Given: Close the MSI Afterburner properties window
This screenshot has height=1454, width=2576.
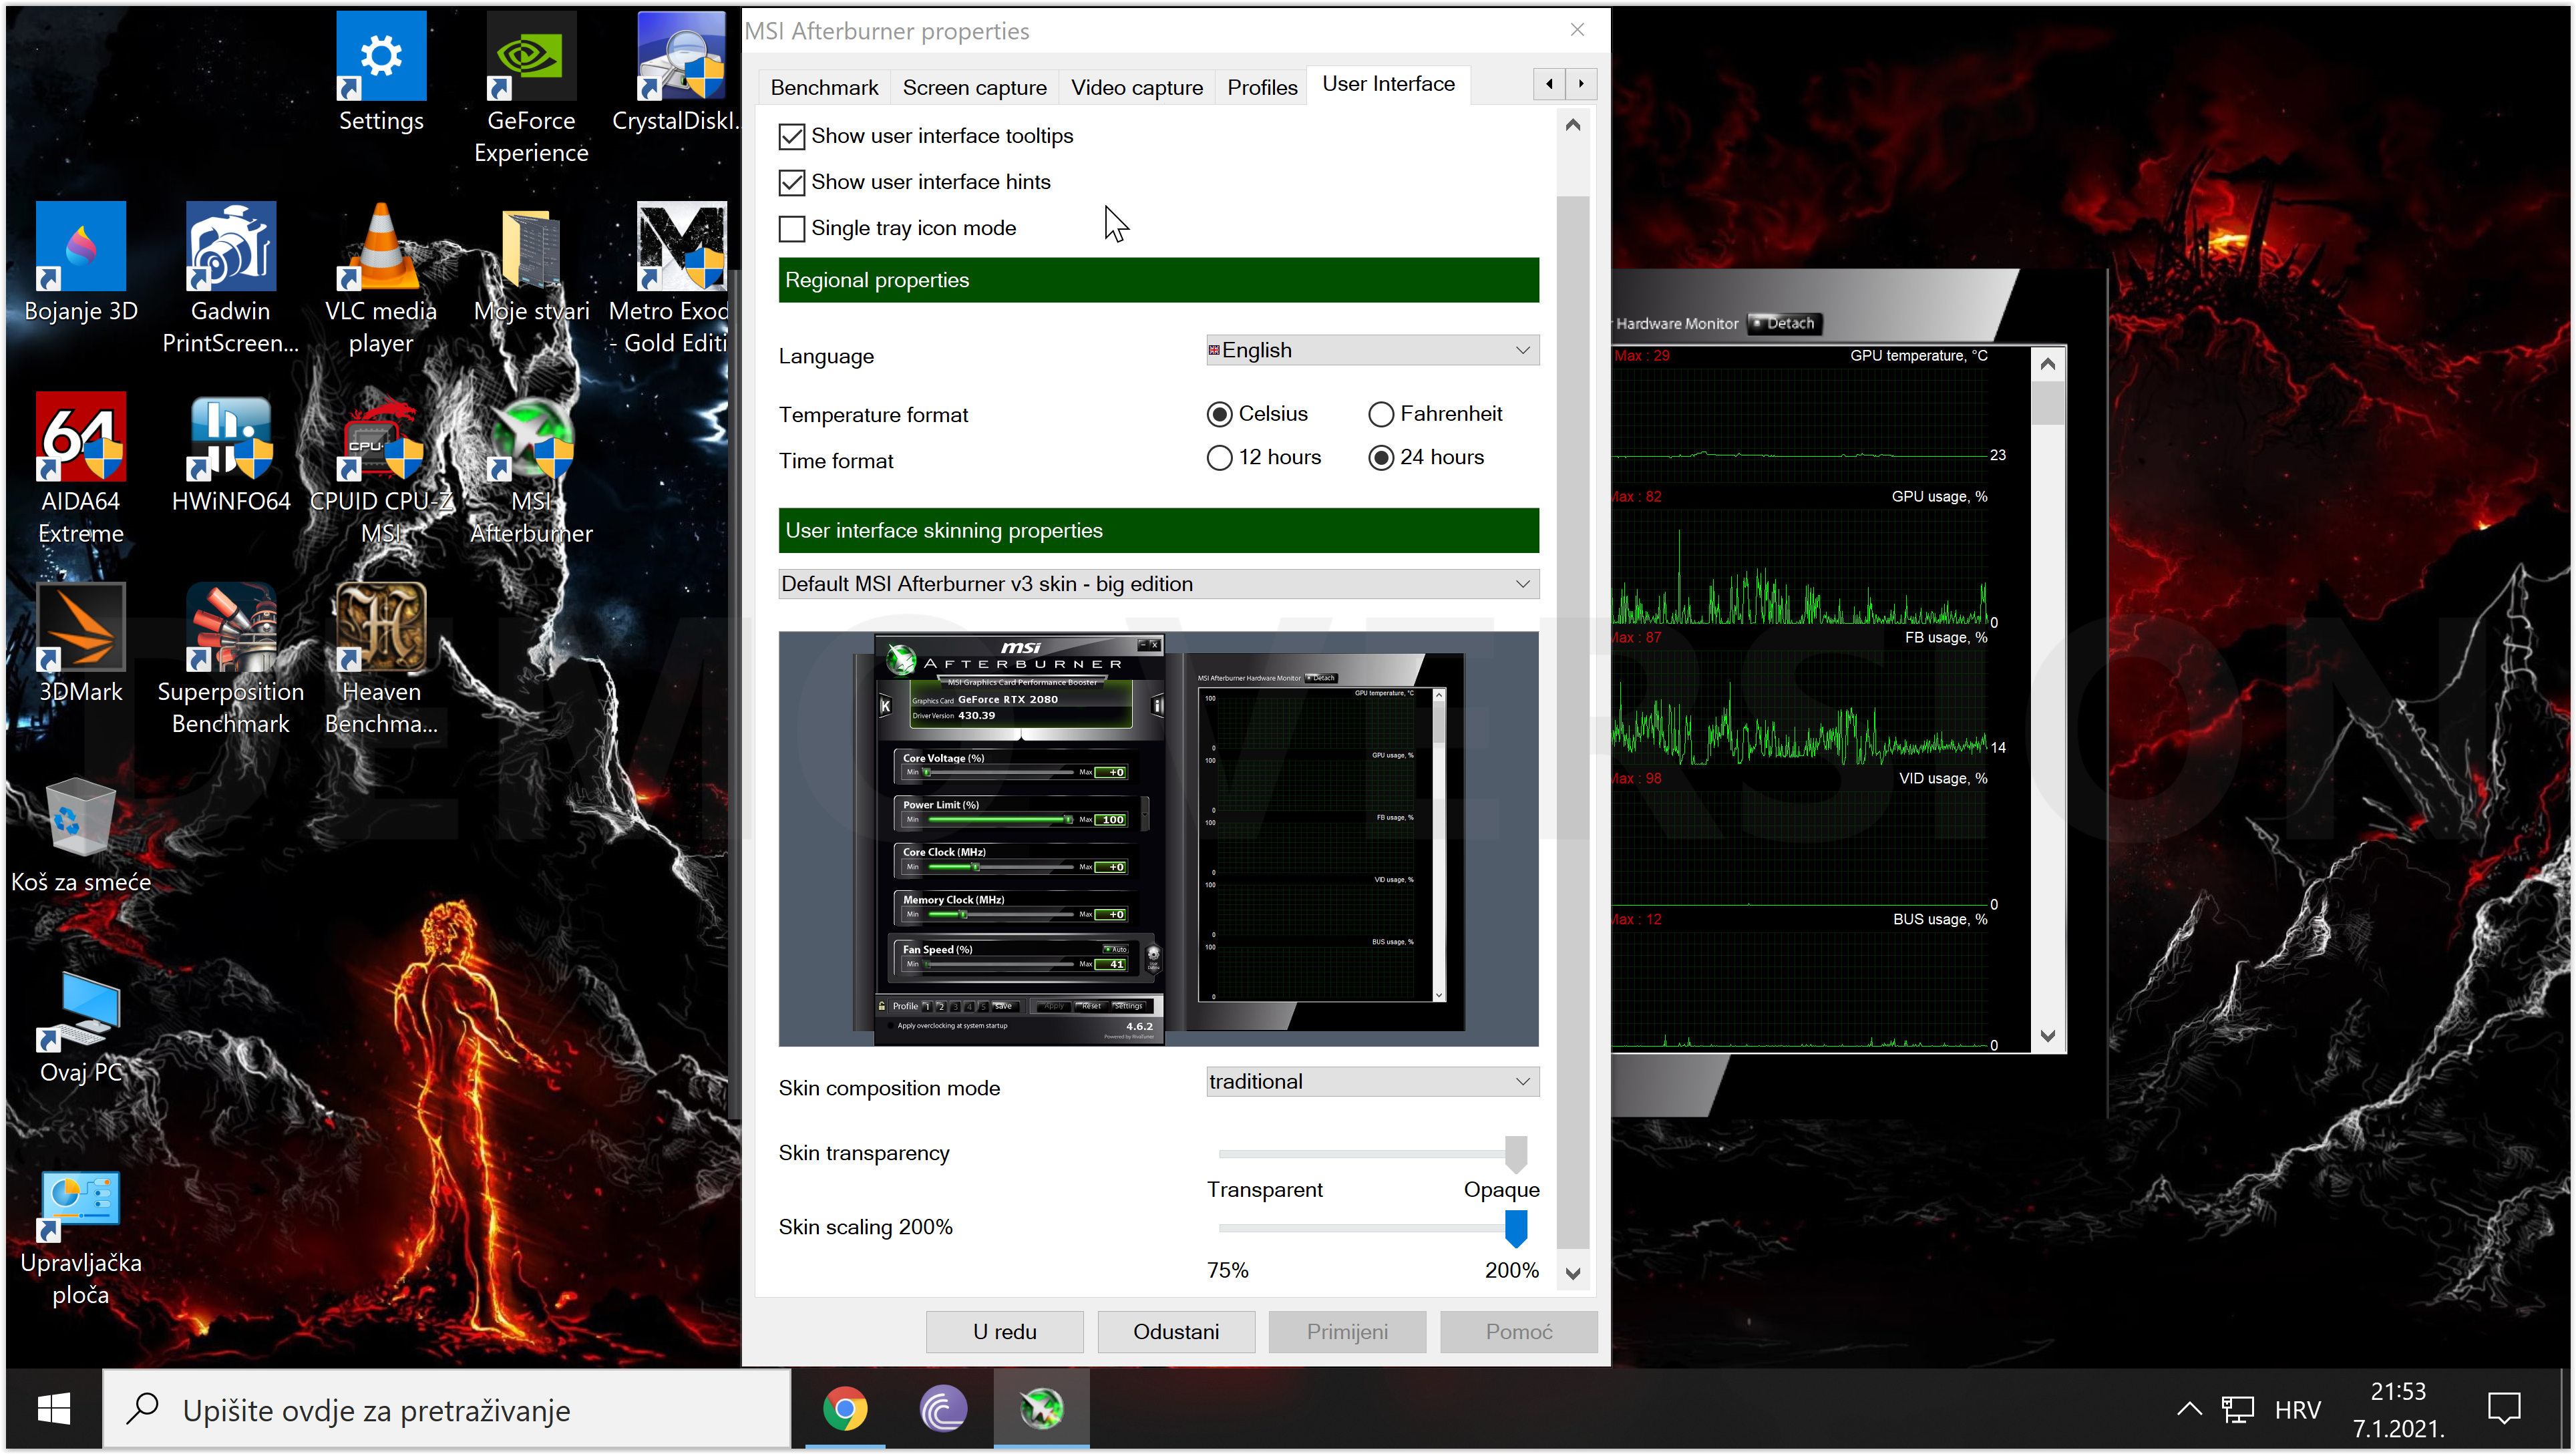Looking at the screenshot, I should point(1577,30).
